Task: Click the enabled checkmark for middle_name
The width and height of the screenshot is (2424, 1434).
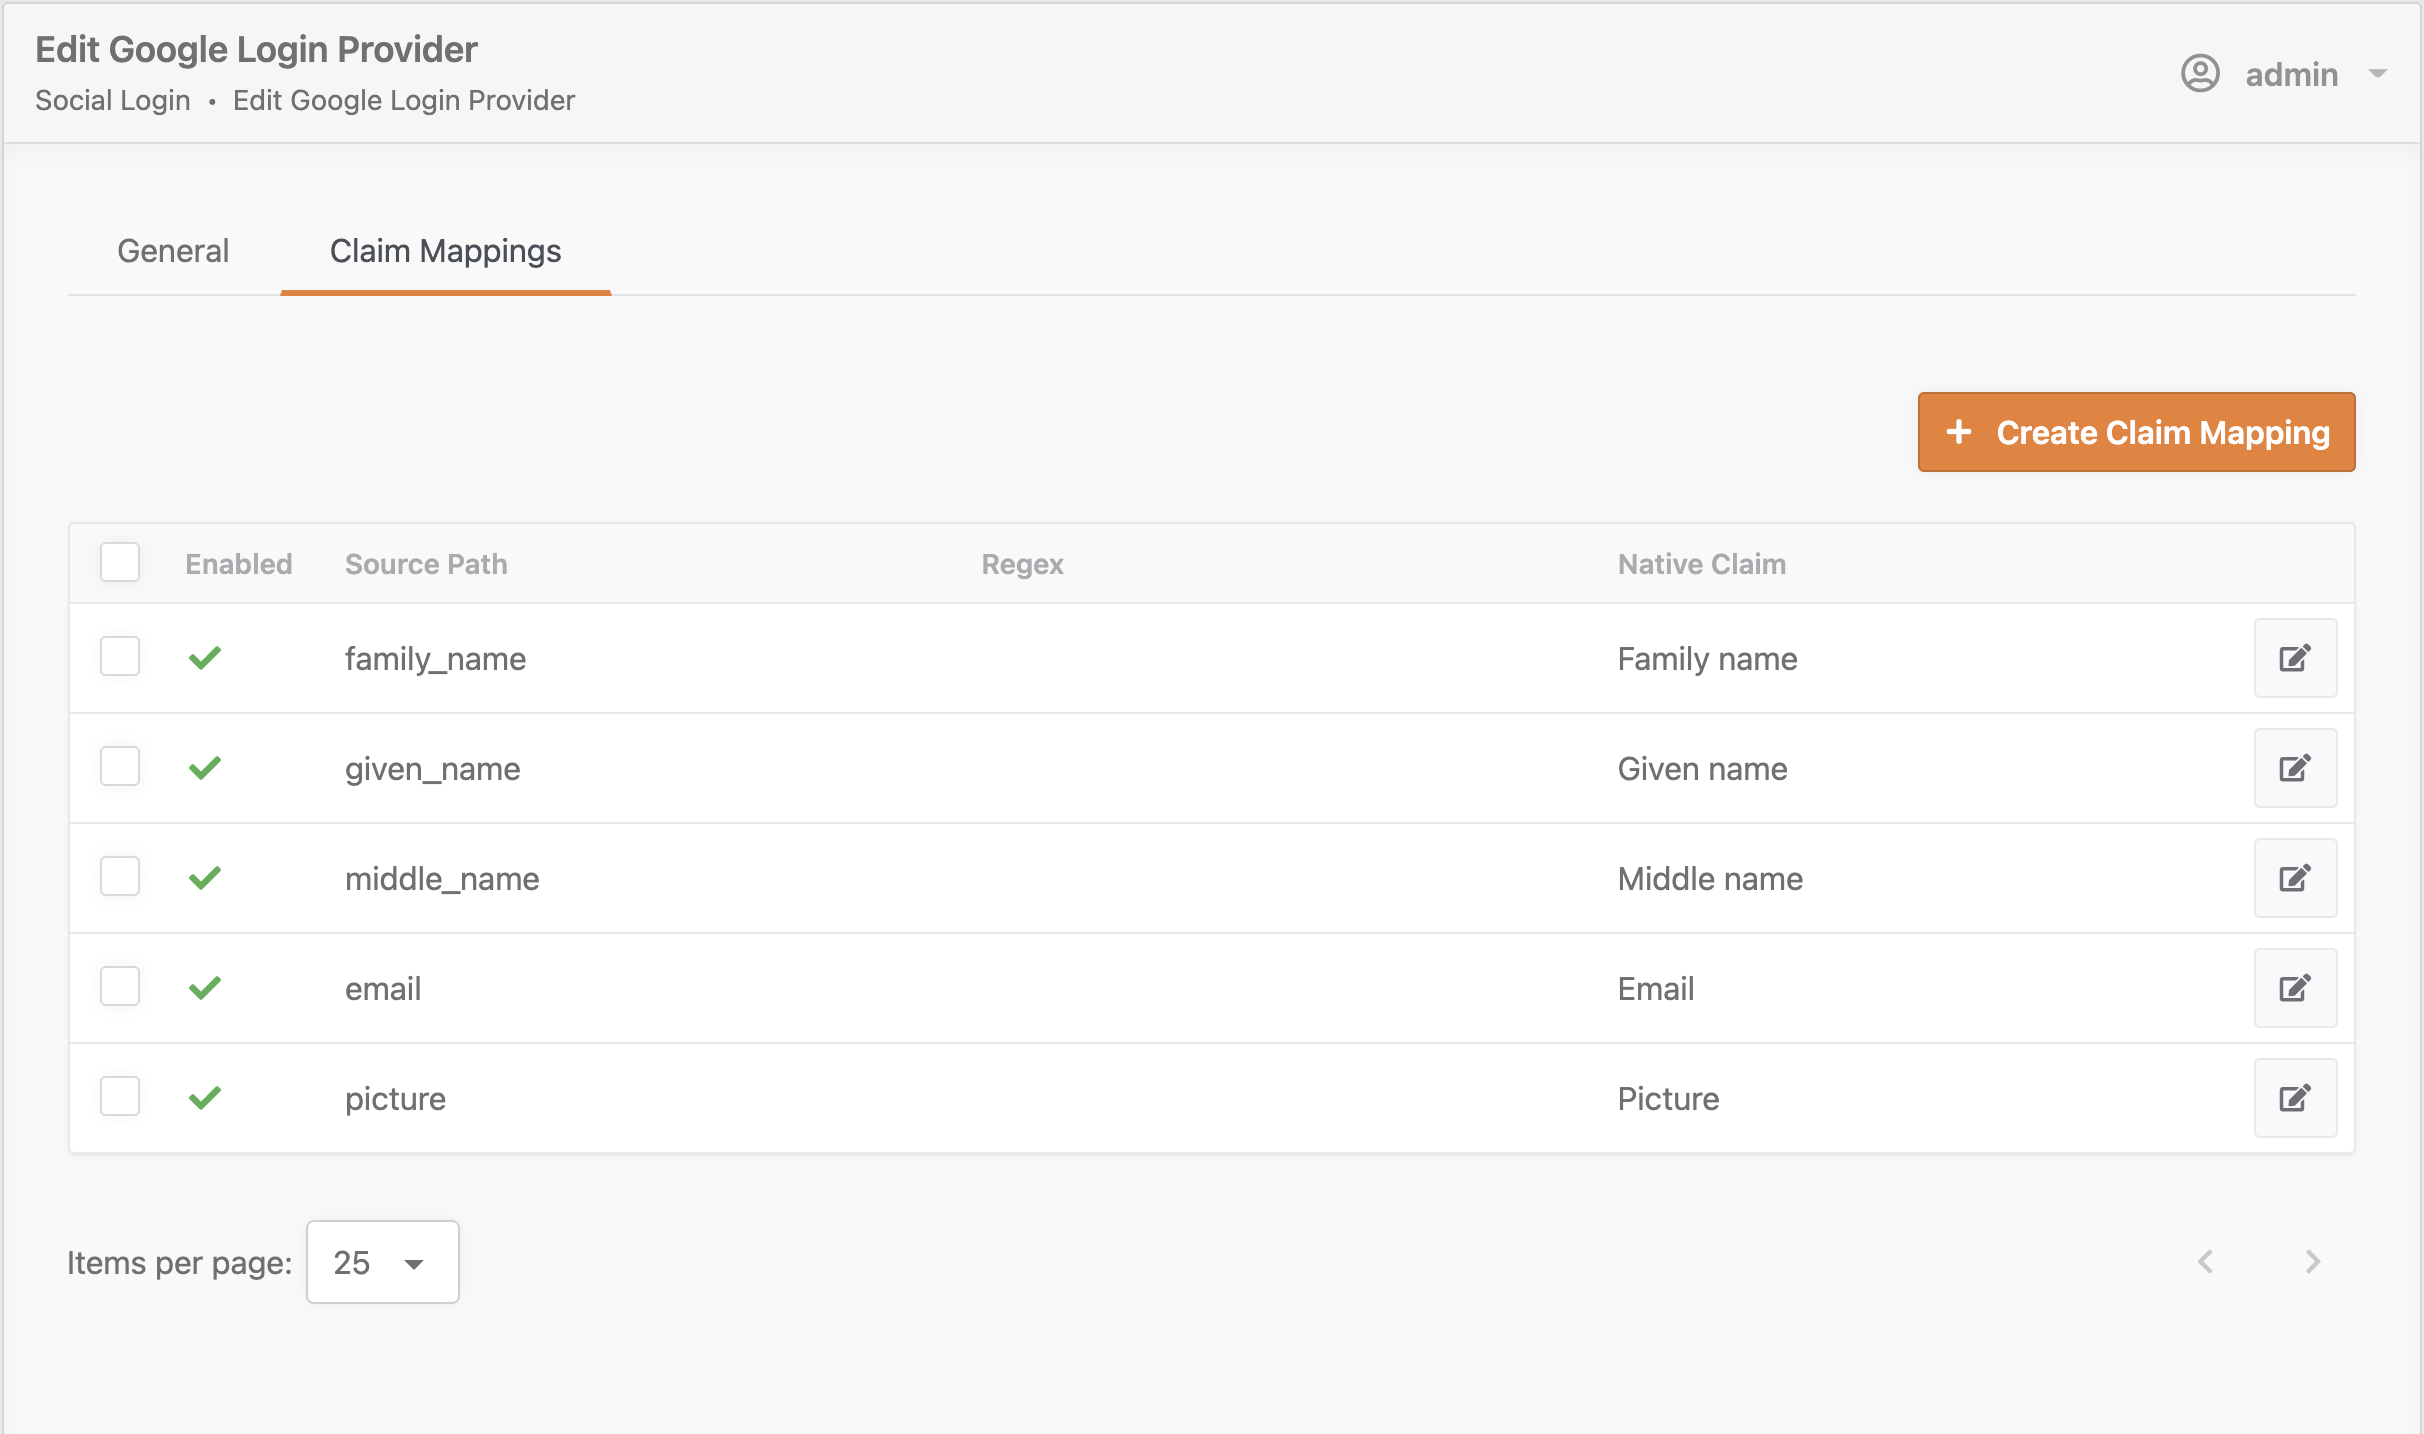Action: pos(205,878)
